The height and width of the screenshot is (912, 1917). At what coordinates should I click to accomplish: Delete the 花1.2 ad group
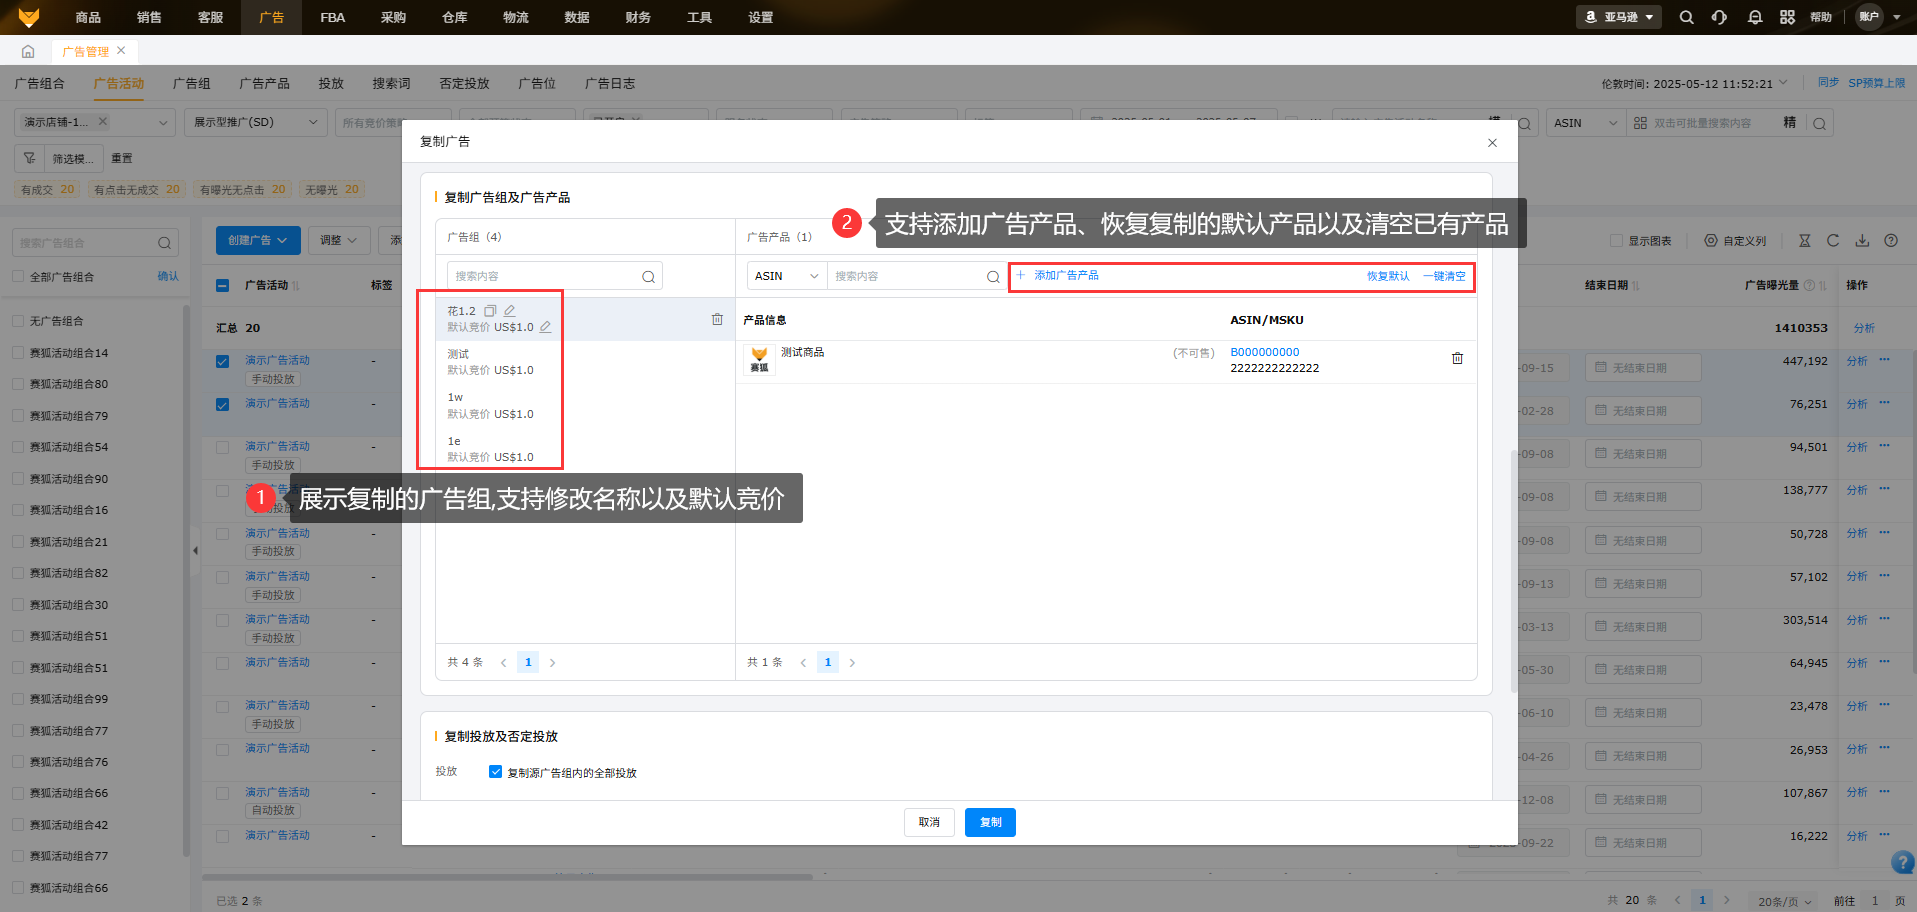(717, 319)
